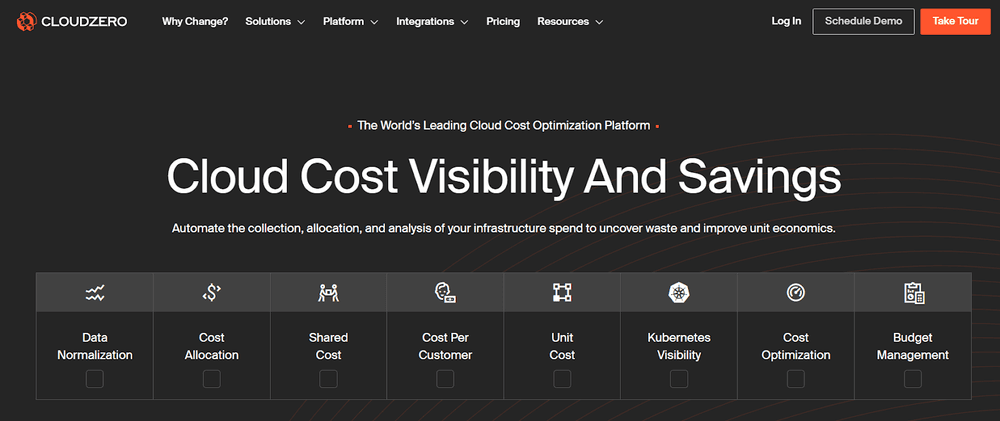
Task: Tick the Unit Cost checkbox
Action: 562,379
